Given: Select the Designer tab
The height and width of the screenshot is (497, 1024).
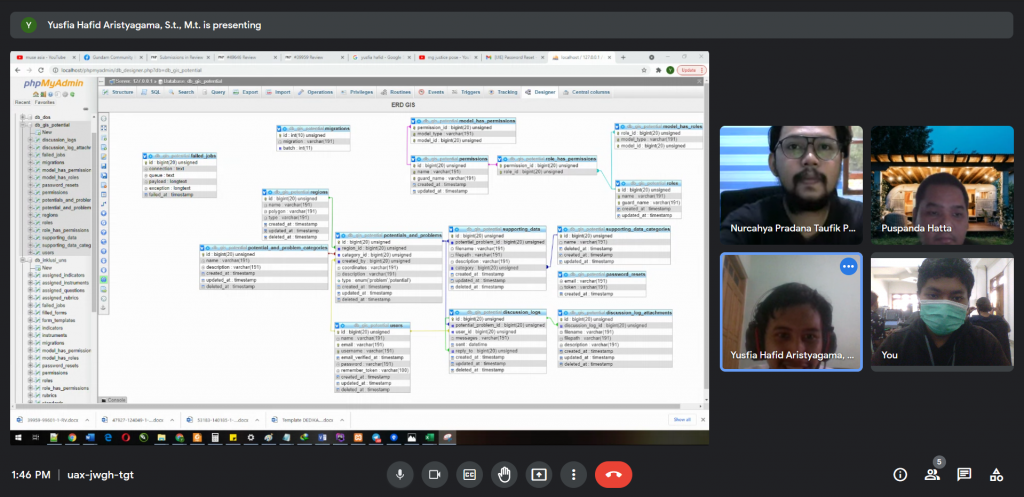Looking at the screenshot, I should (541, 92).
